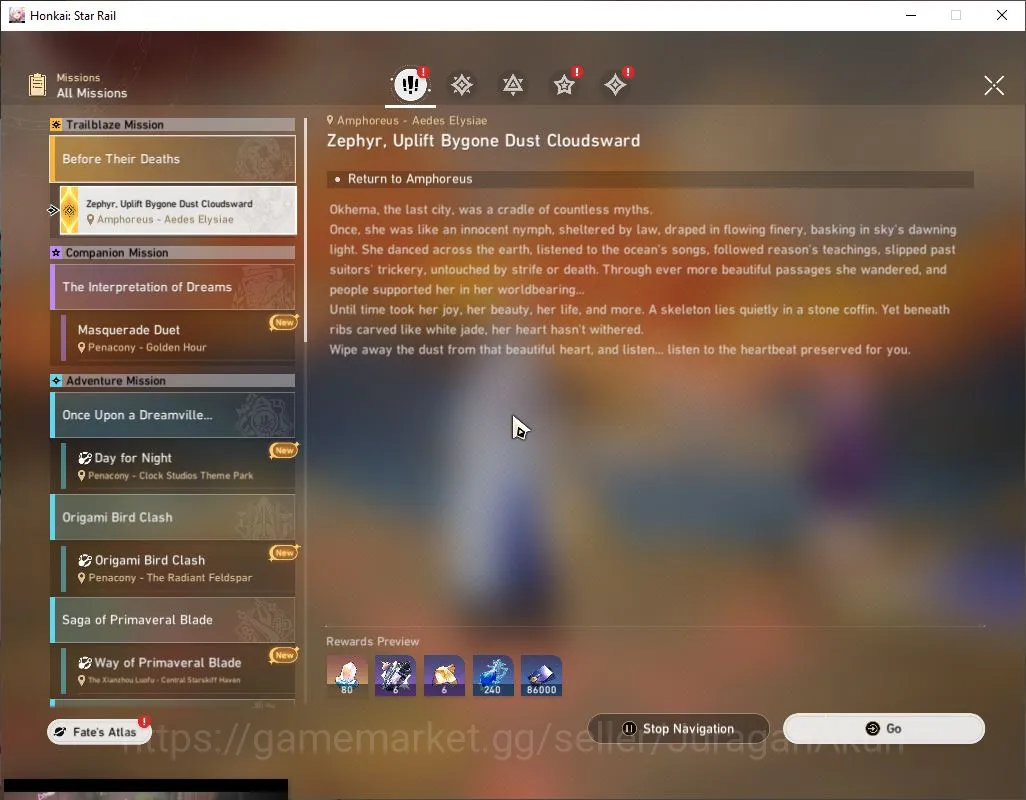Click the mission list scrollbar
The image size is (1026, 800).
(x=306, y=230)
